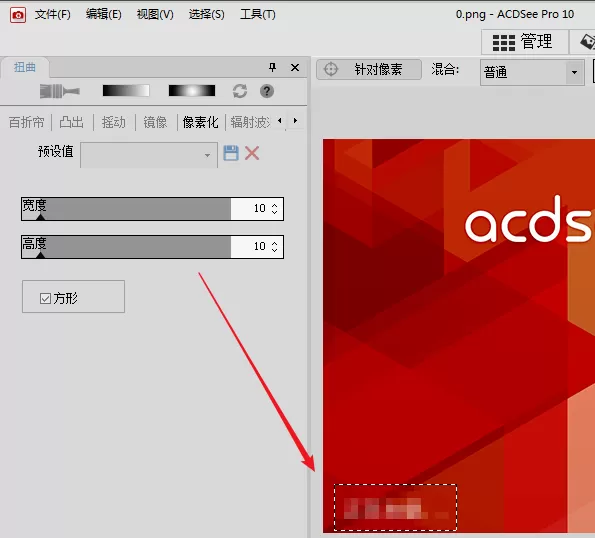
Task: Click the pixelated selection in image
Action: point(395,507)
